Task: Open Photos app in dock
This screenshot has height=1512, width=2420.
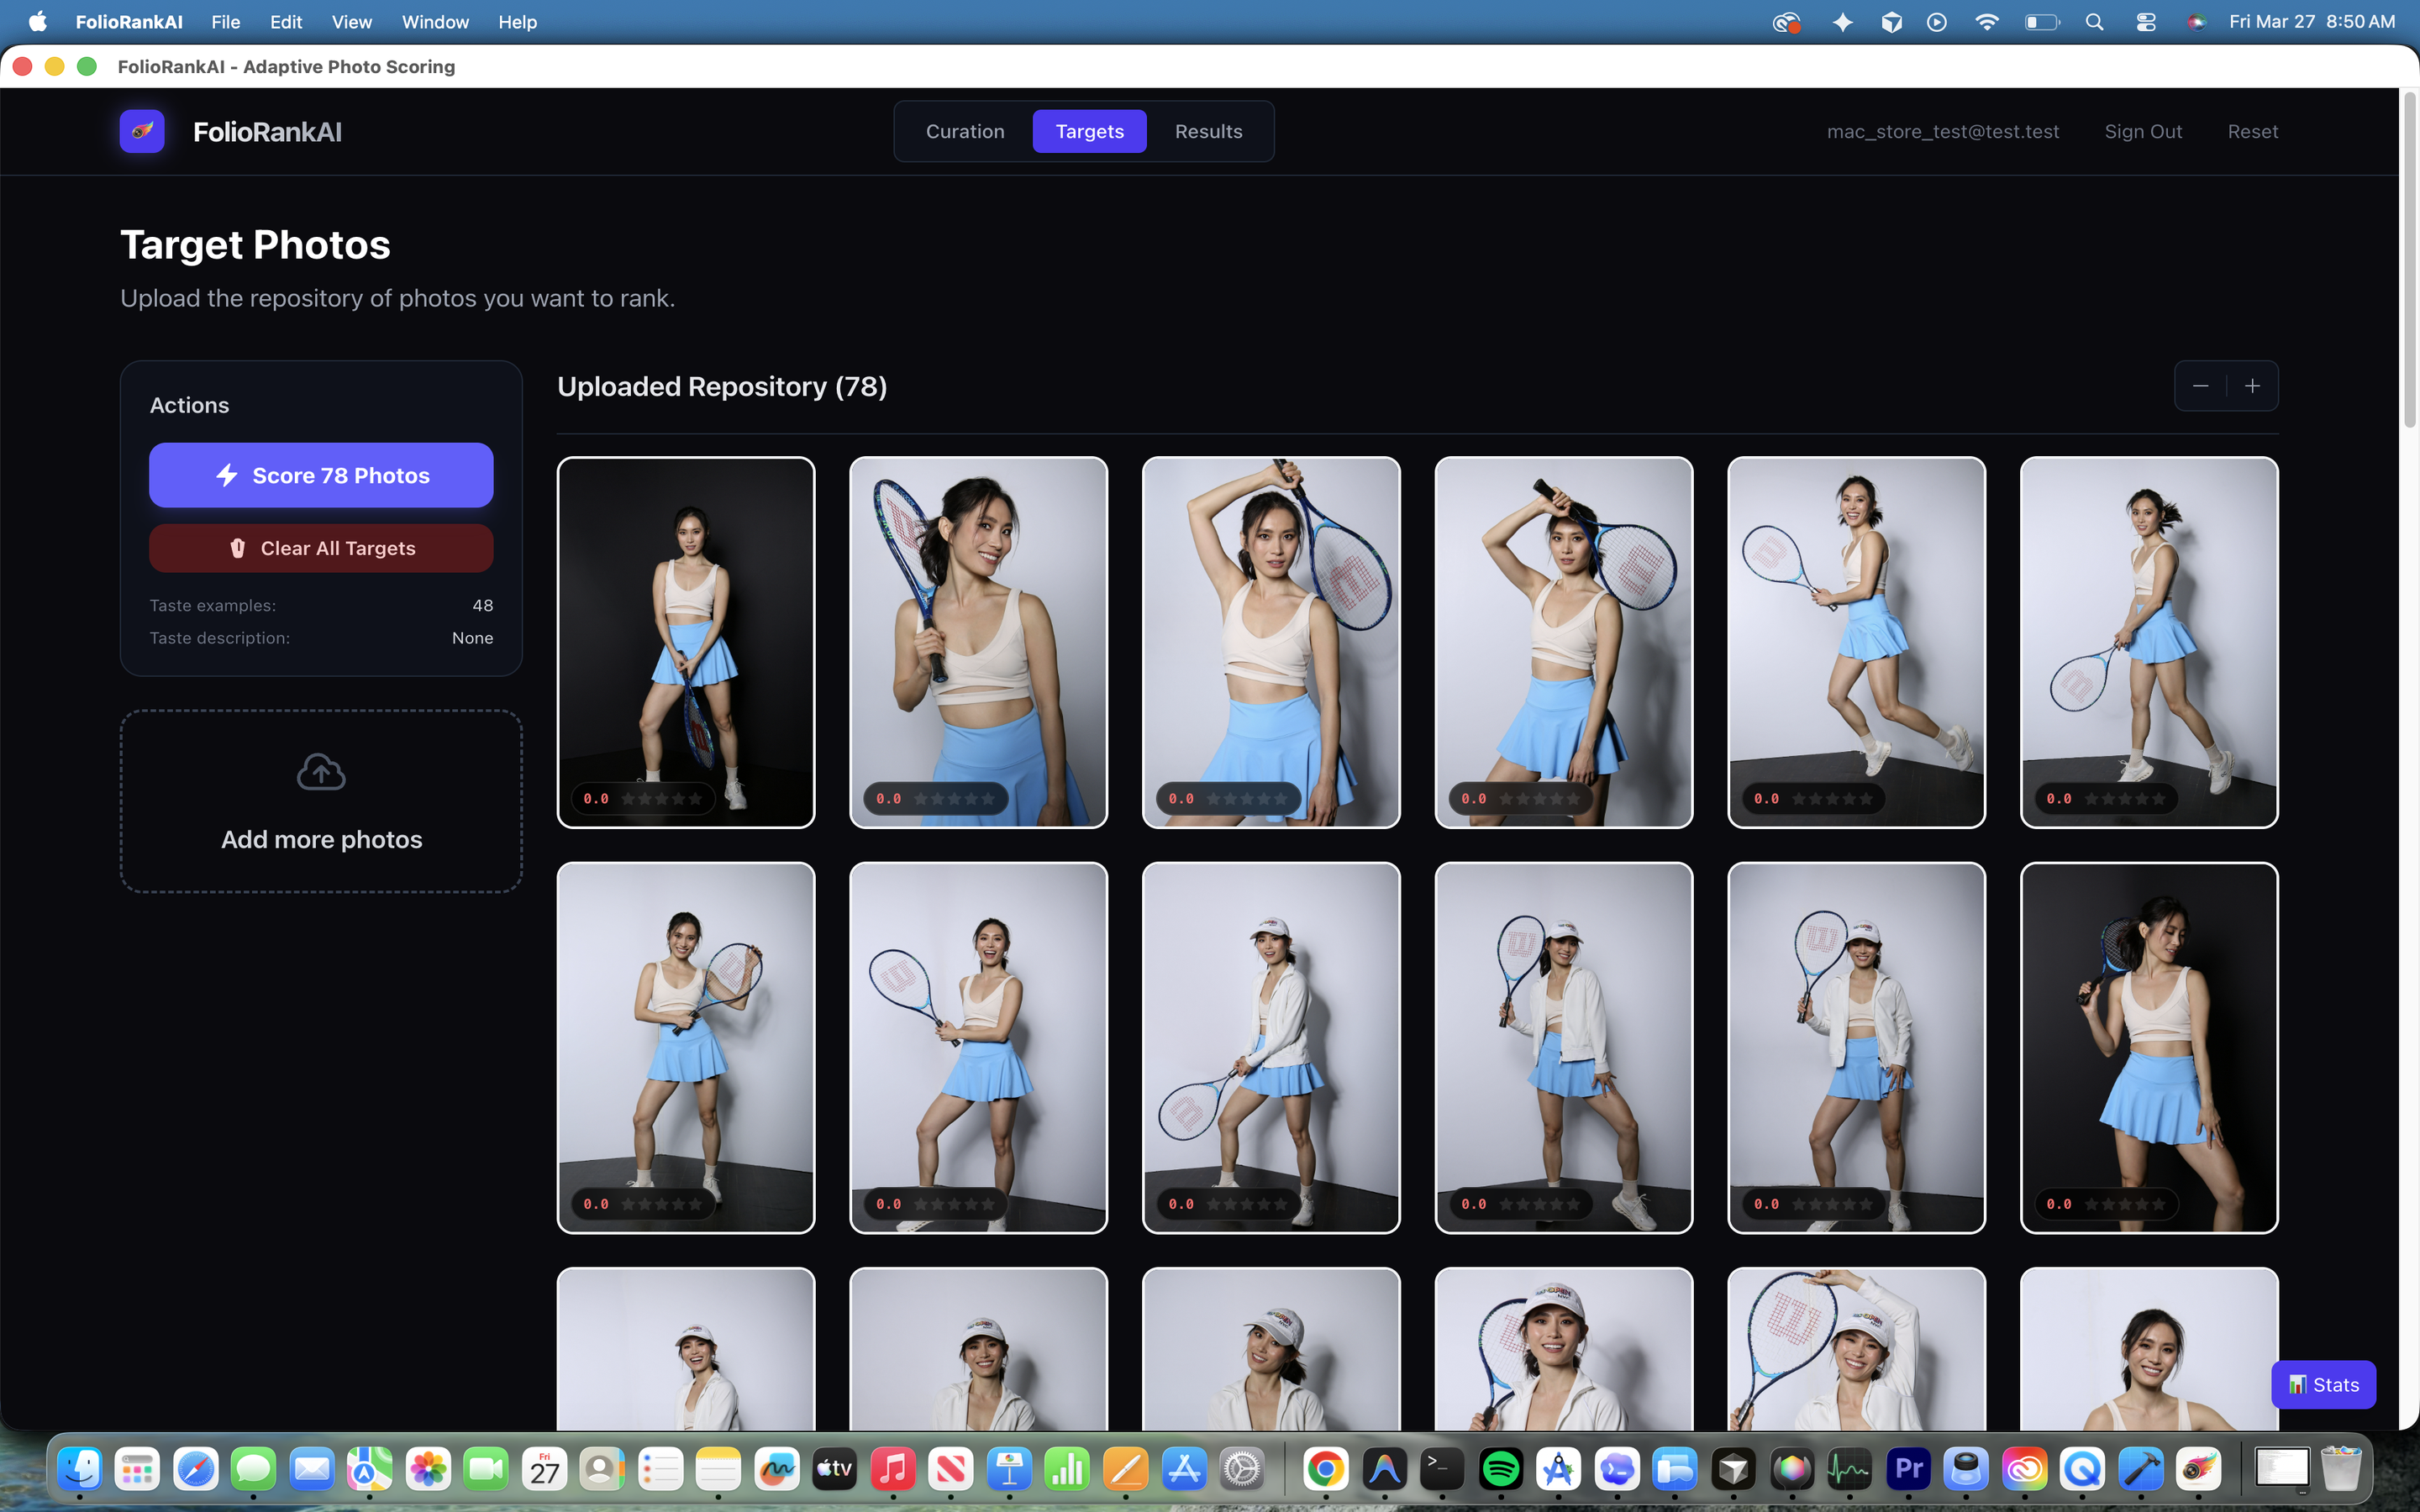Action: pyautogui.click(x=428, y=1469)
